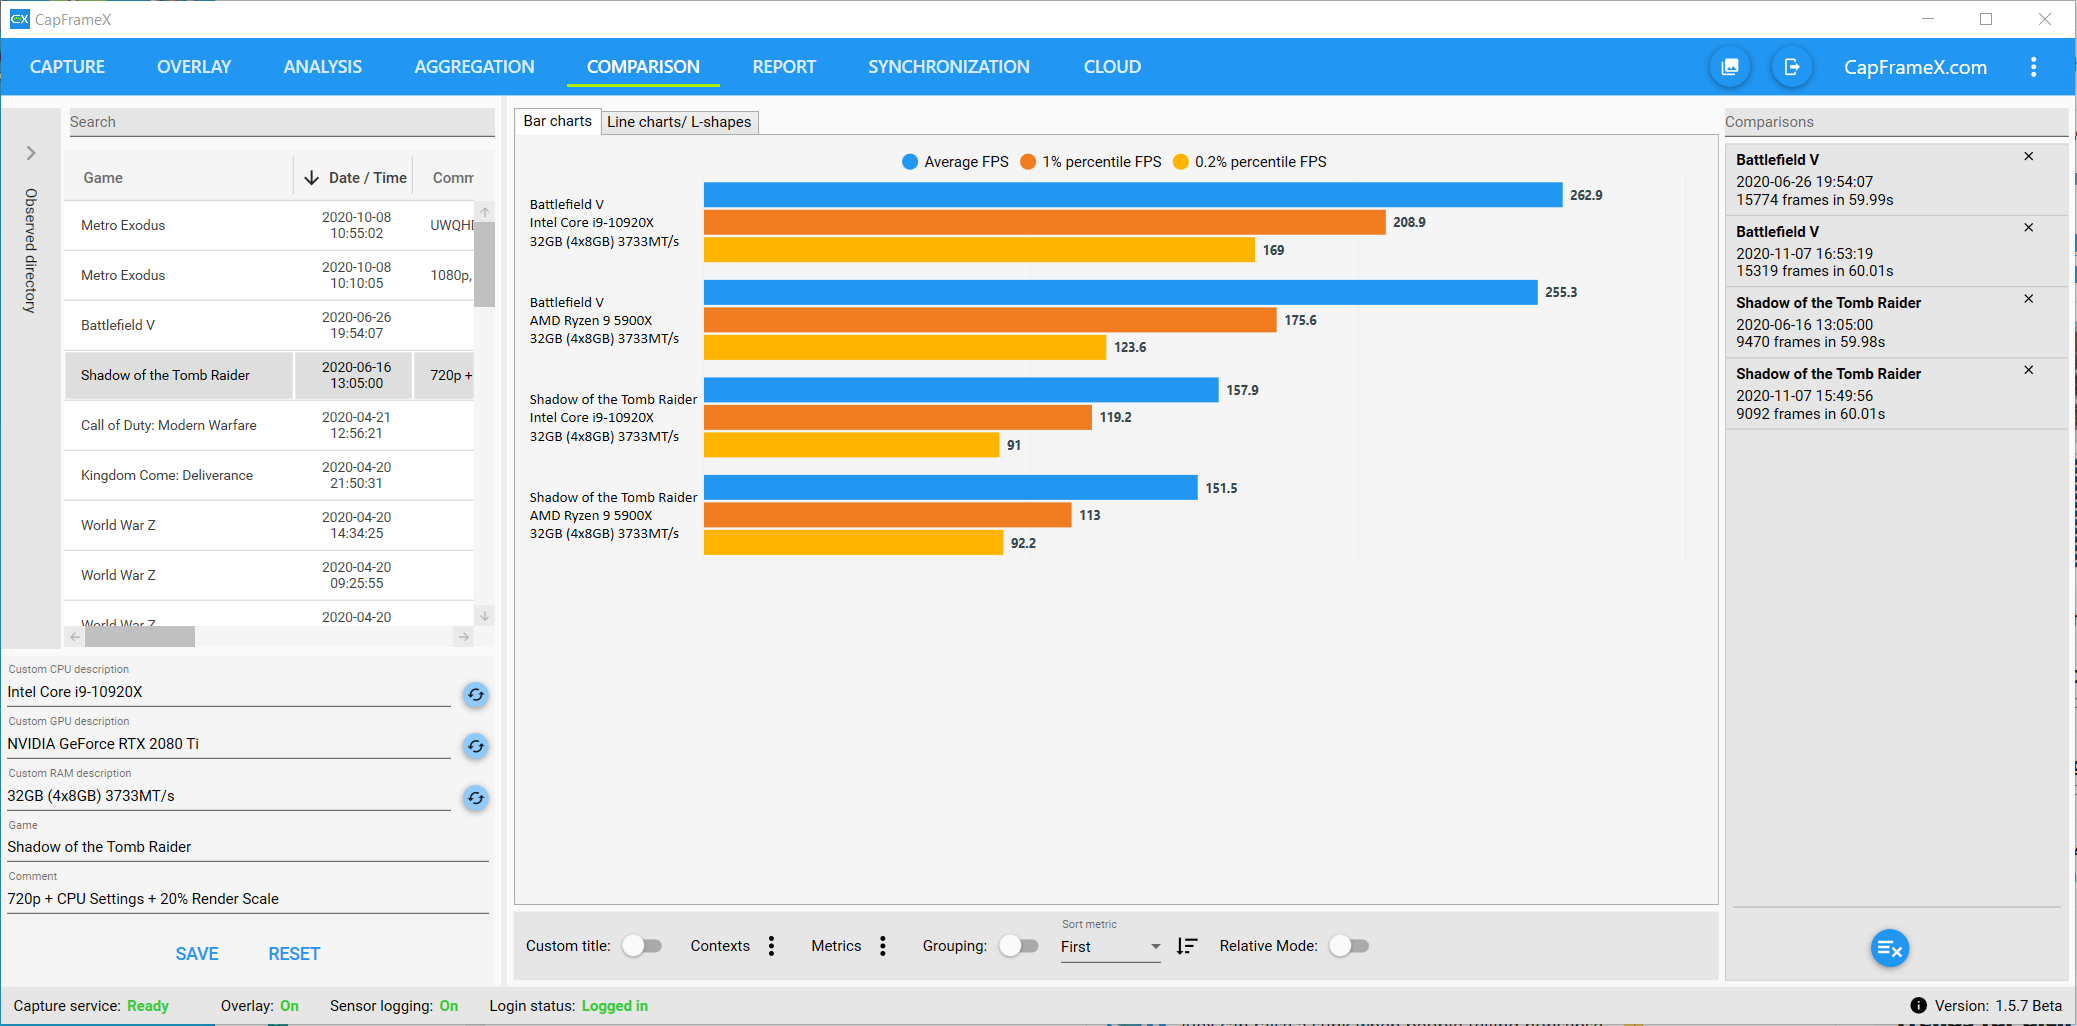Sort records by Date / Time arrow

click(x=311, y=177)
